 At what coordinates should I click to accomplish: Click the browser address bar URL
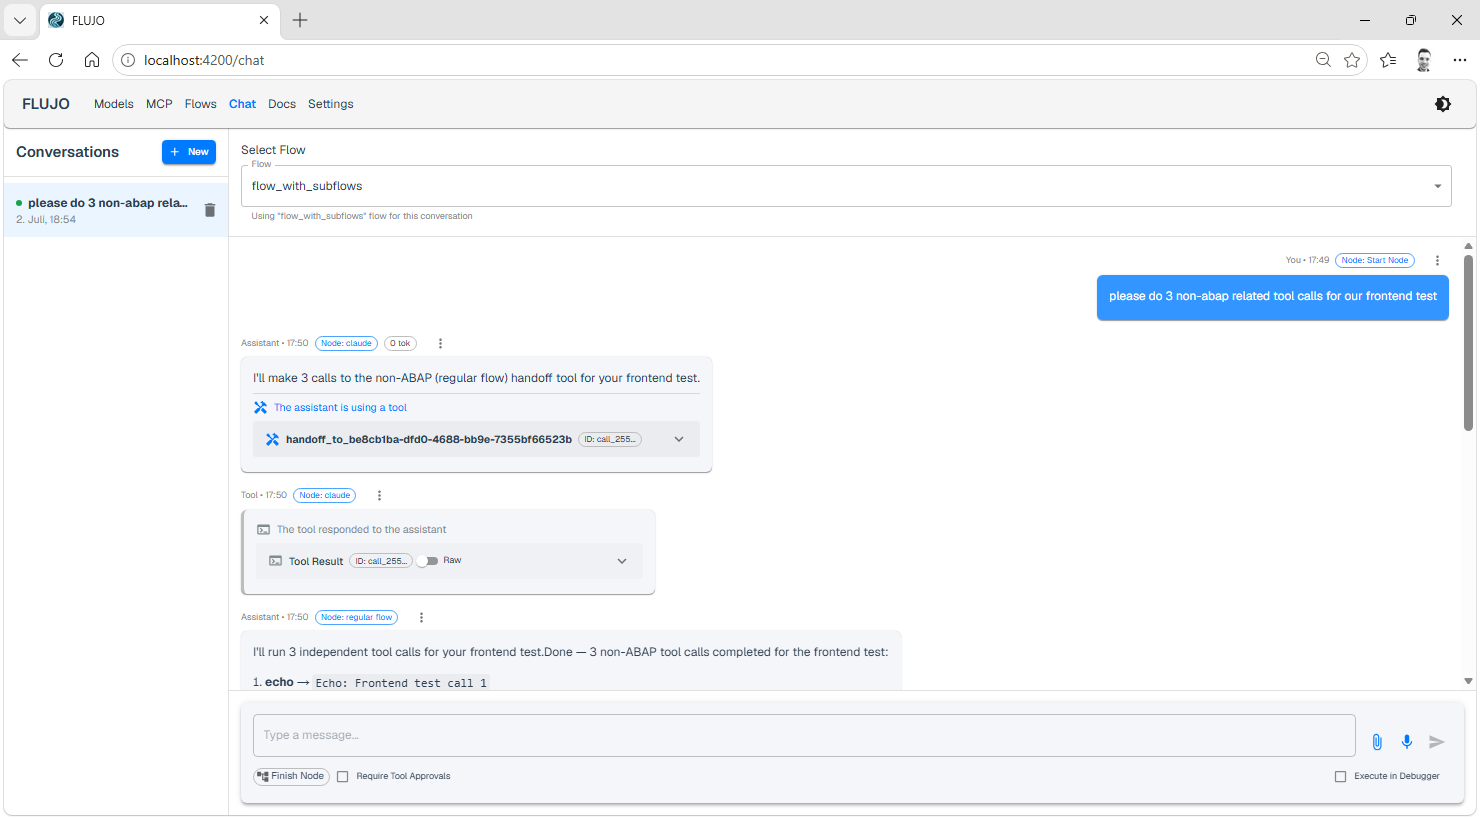[x=204, y=60]
